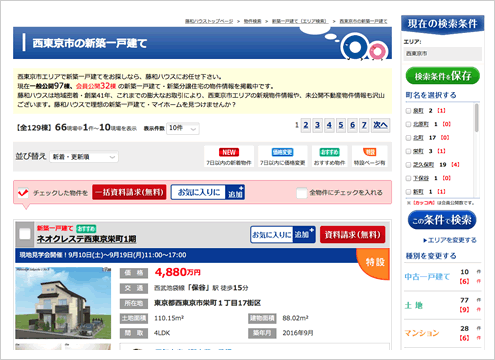Open the 並び替え 新着・更新順 dropdown
This screenshot has height=360, width=495.
pos(84,157)
